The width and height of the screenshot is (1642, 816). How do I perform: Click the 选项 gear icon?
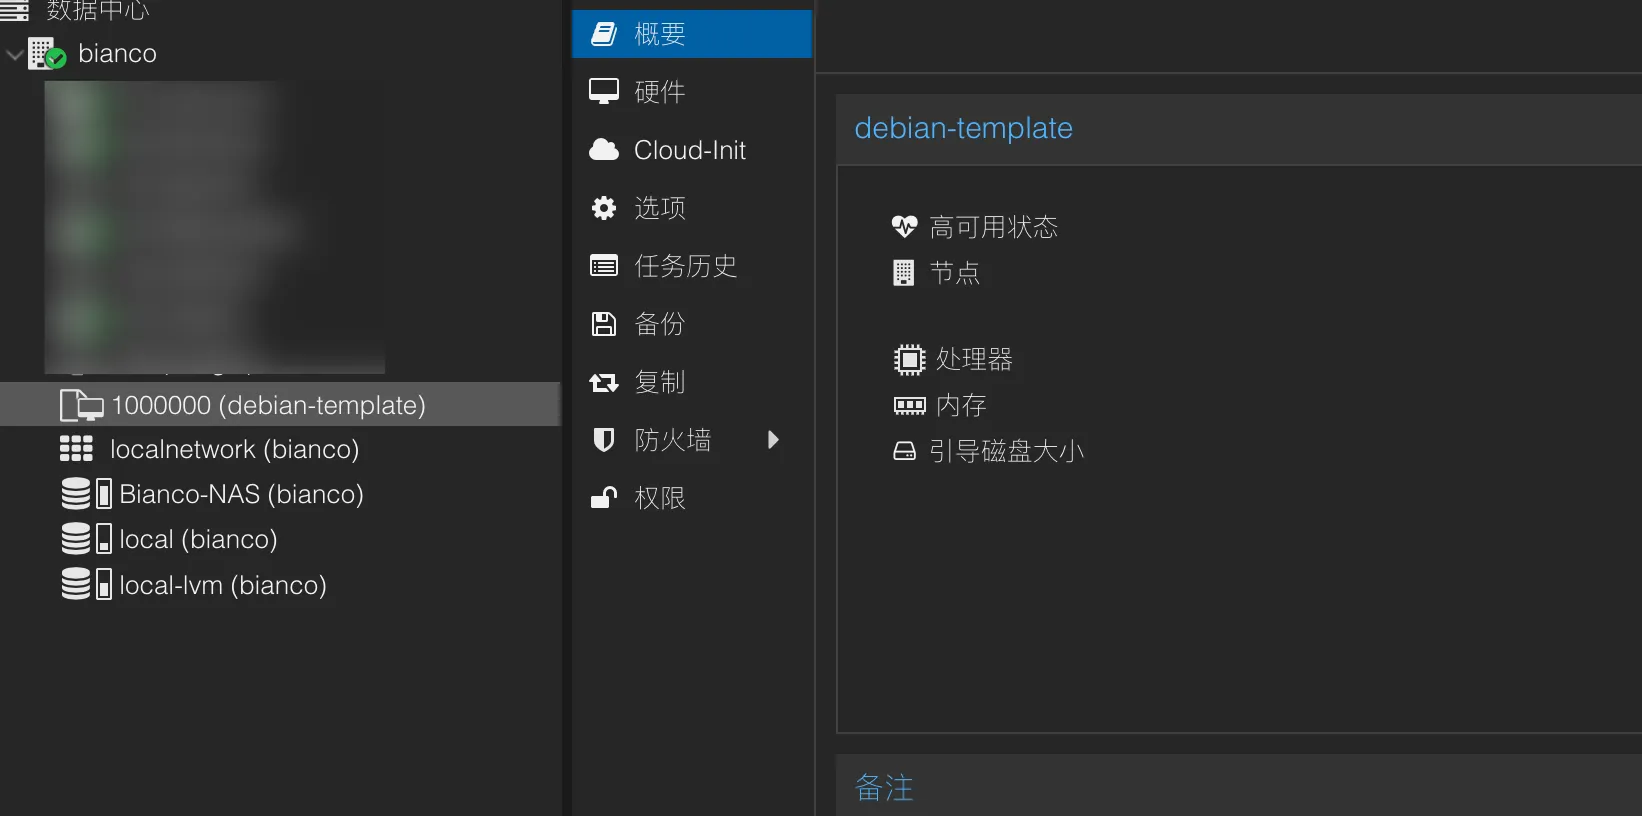pyautogui.click(x=604, y=208)
